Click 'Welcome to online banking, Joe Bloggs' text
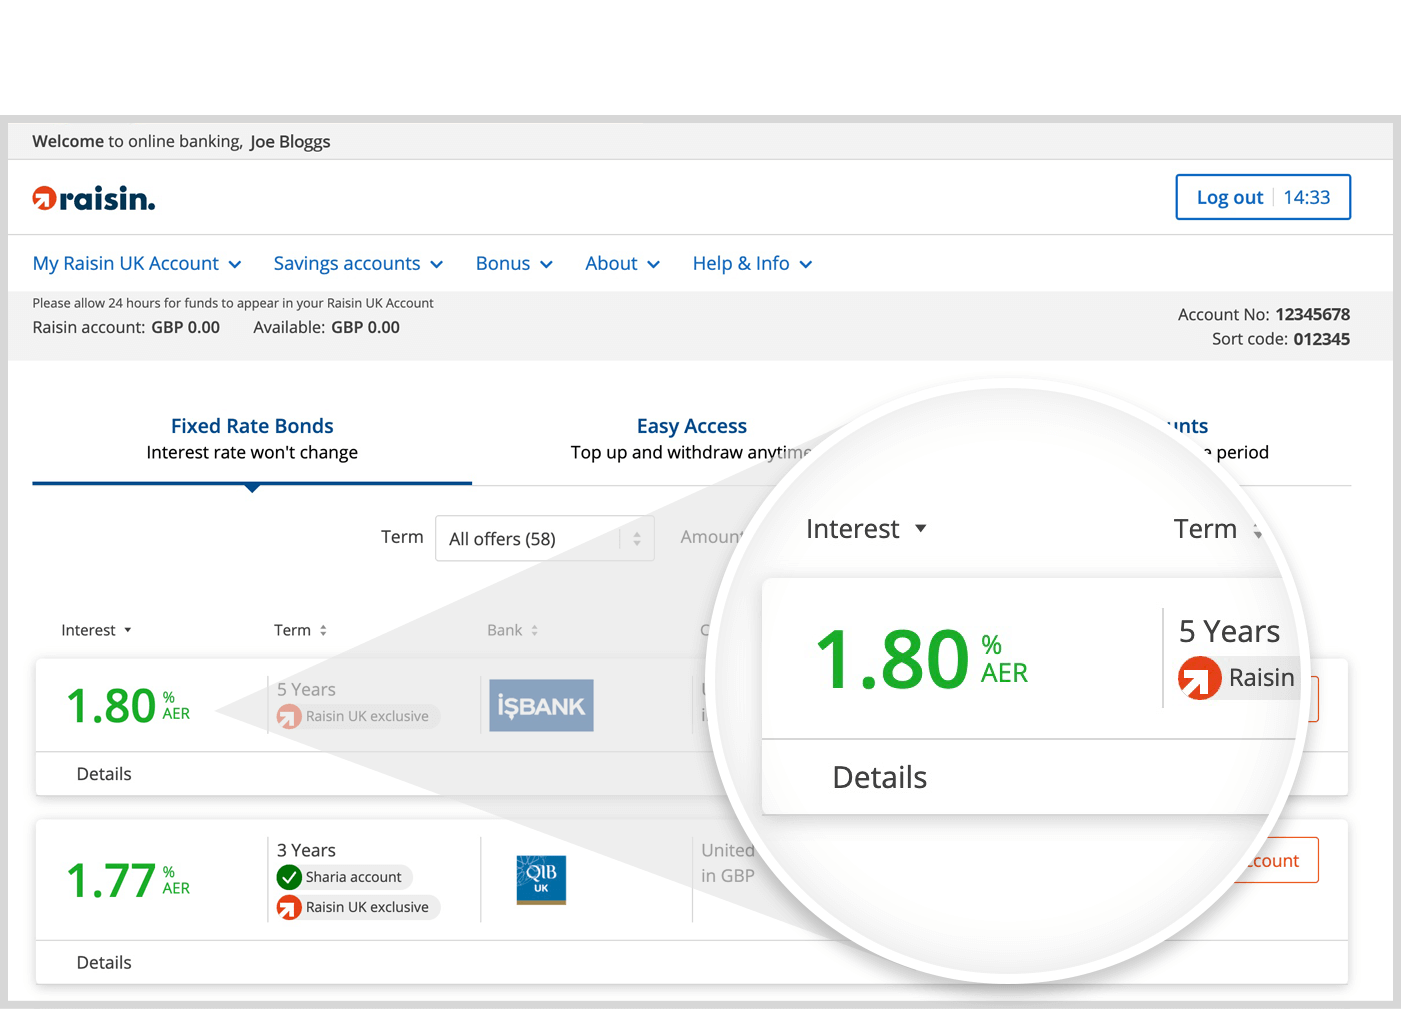 [x=181, y=141]
